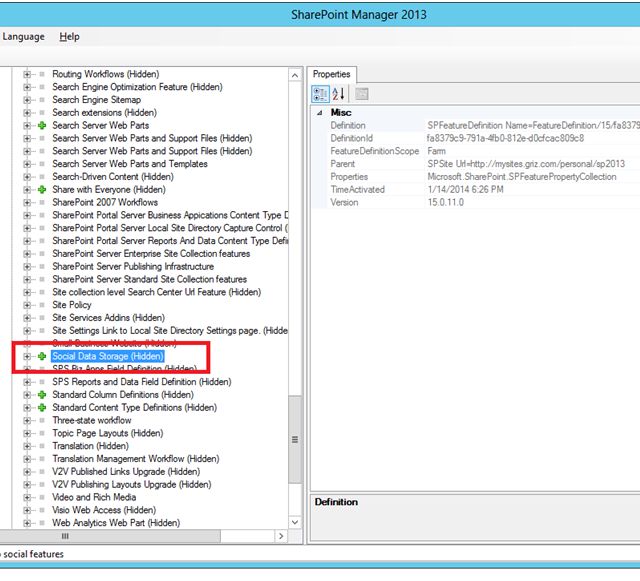Click gray icon beside Video and Rich Media
Screen dimensions: 640x581
[x=42, y=497]
